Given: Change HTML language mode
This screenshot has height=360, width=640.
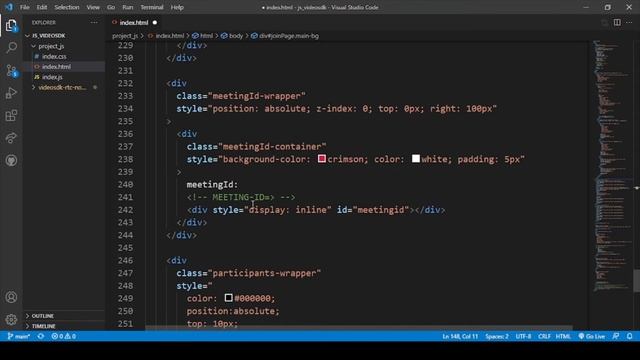Looking at the screenshot, I should (x=563, y=336).
